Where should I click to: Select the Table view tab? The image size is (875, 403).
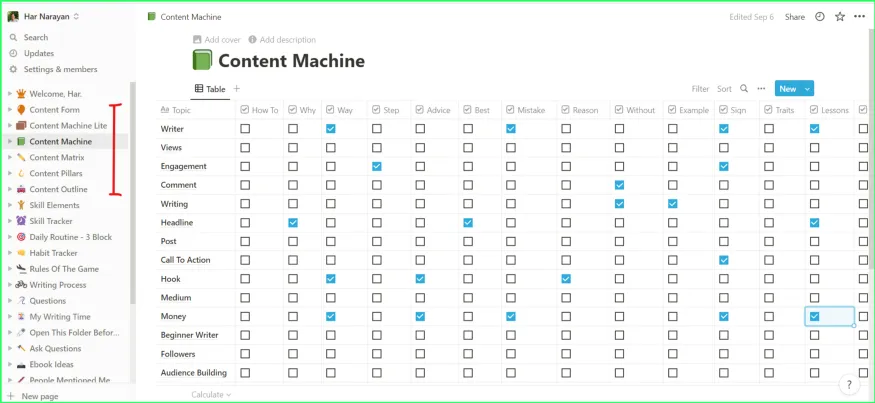pos(210,89)
